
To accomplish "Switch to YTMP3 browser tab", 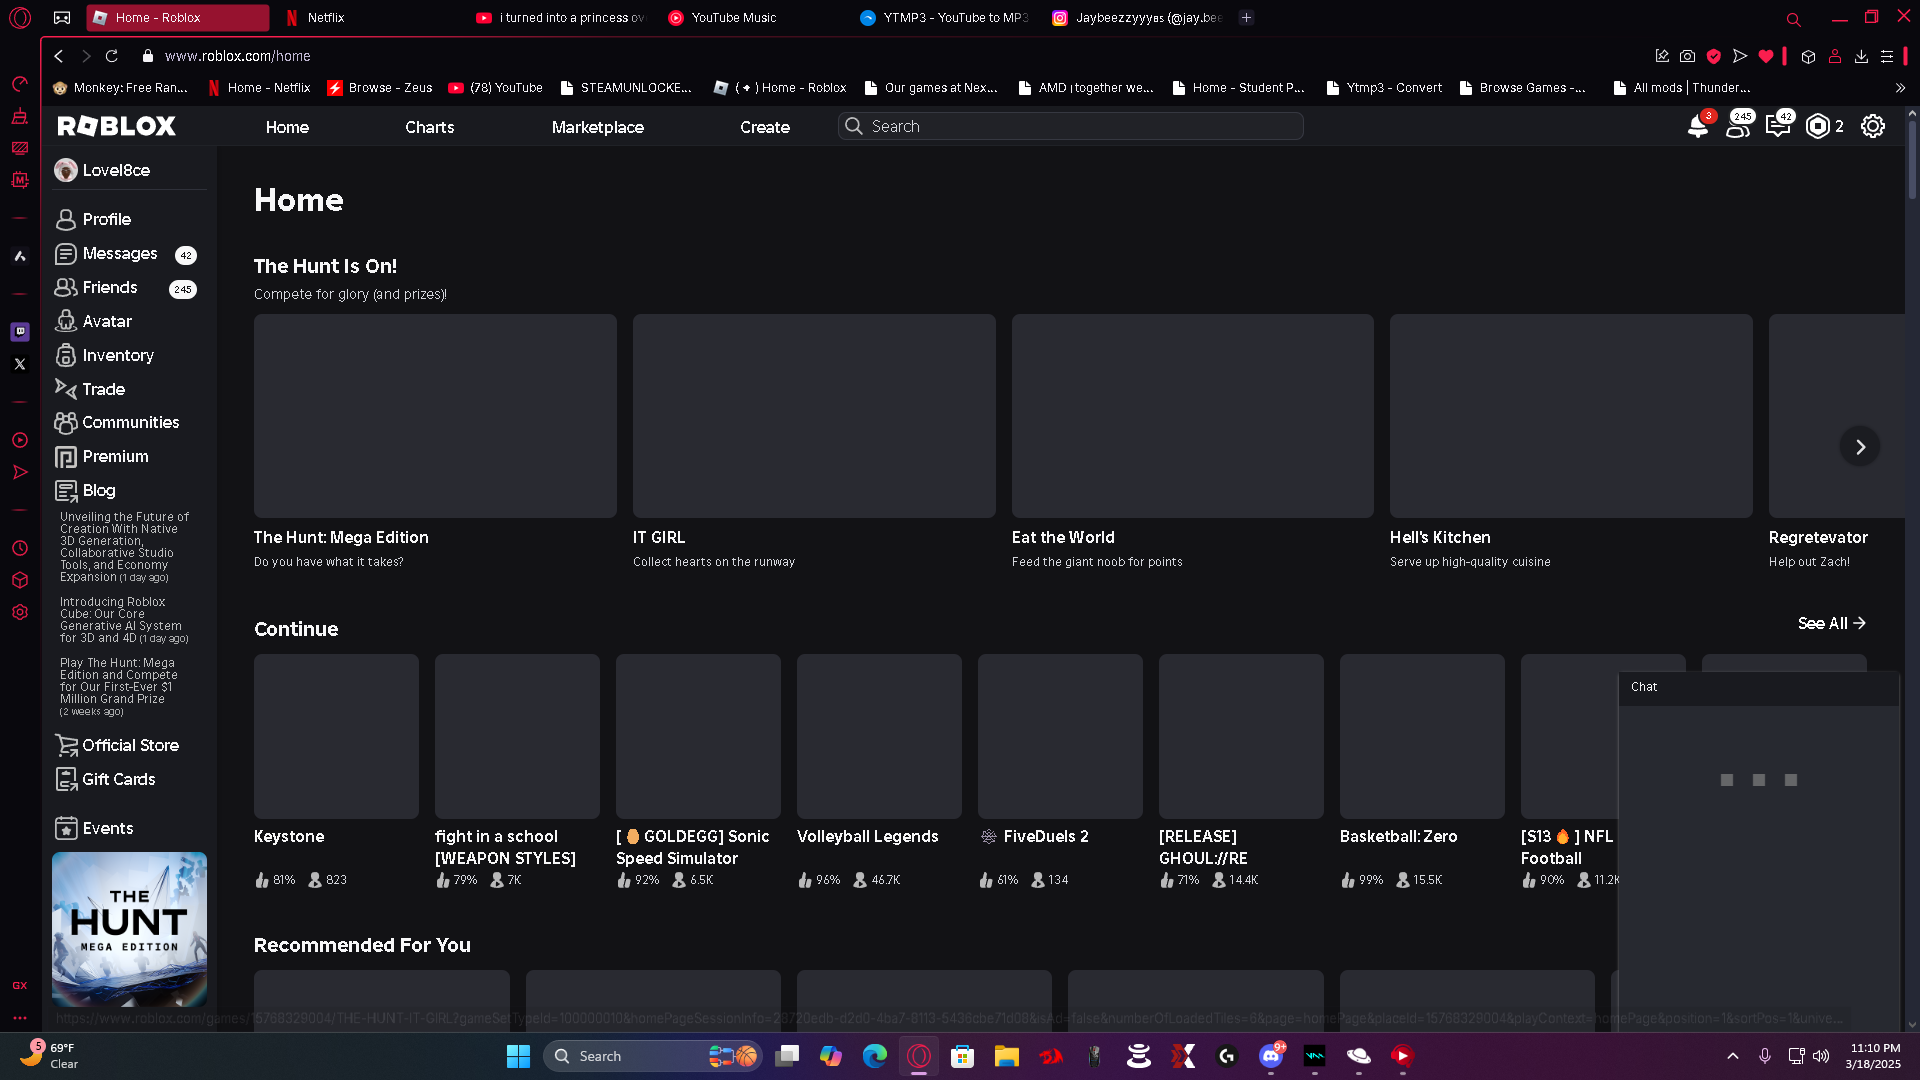I will click(946, 18).
